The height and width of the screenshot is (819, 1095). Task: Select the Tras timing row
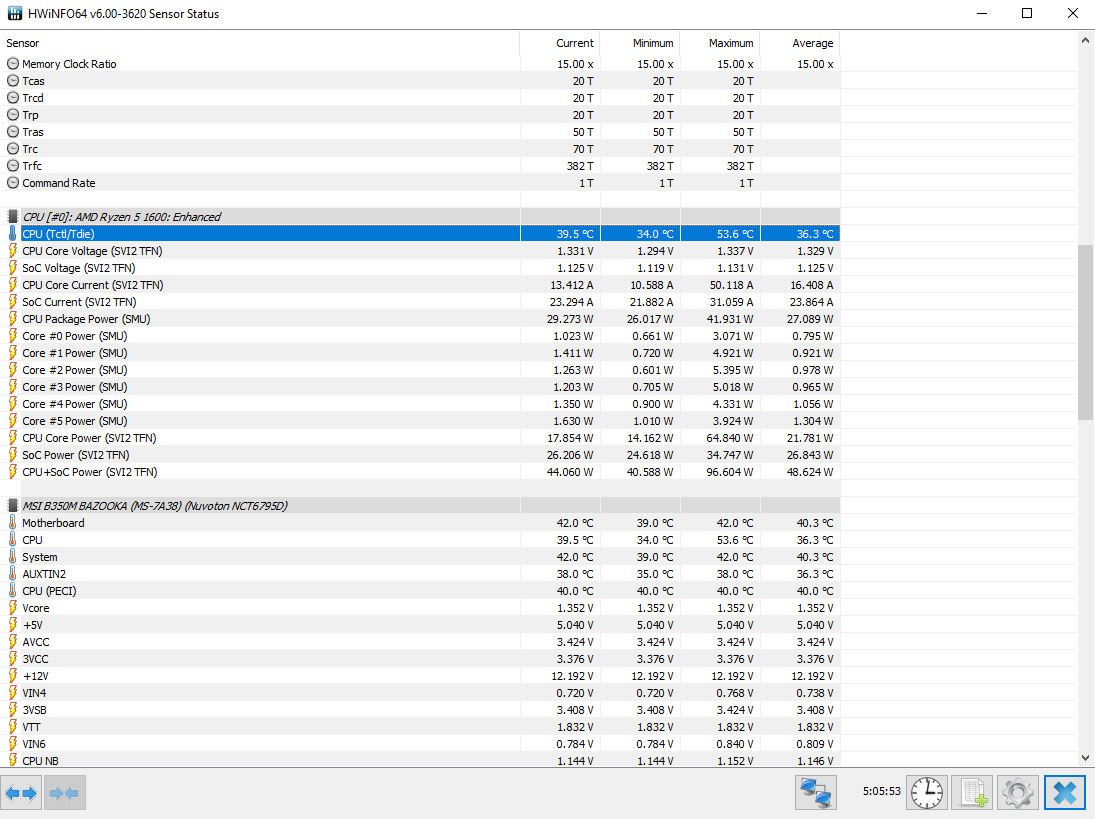[420, 132]
